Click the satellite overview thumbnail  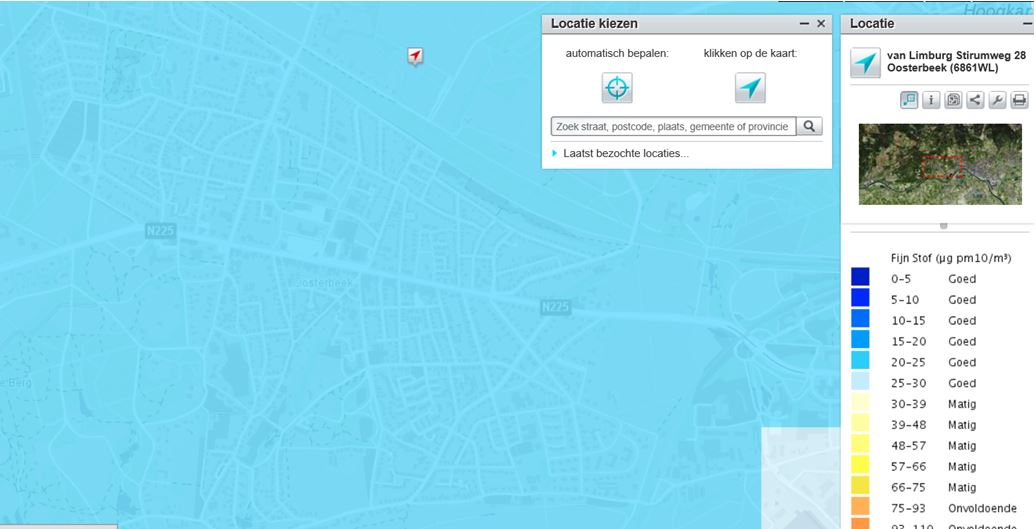[940, 164]
